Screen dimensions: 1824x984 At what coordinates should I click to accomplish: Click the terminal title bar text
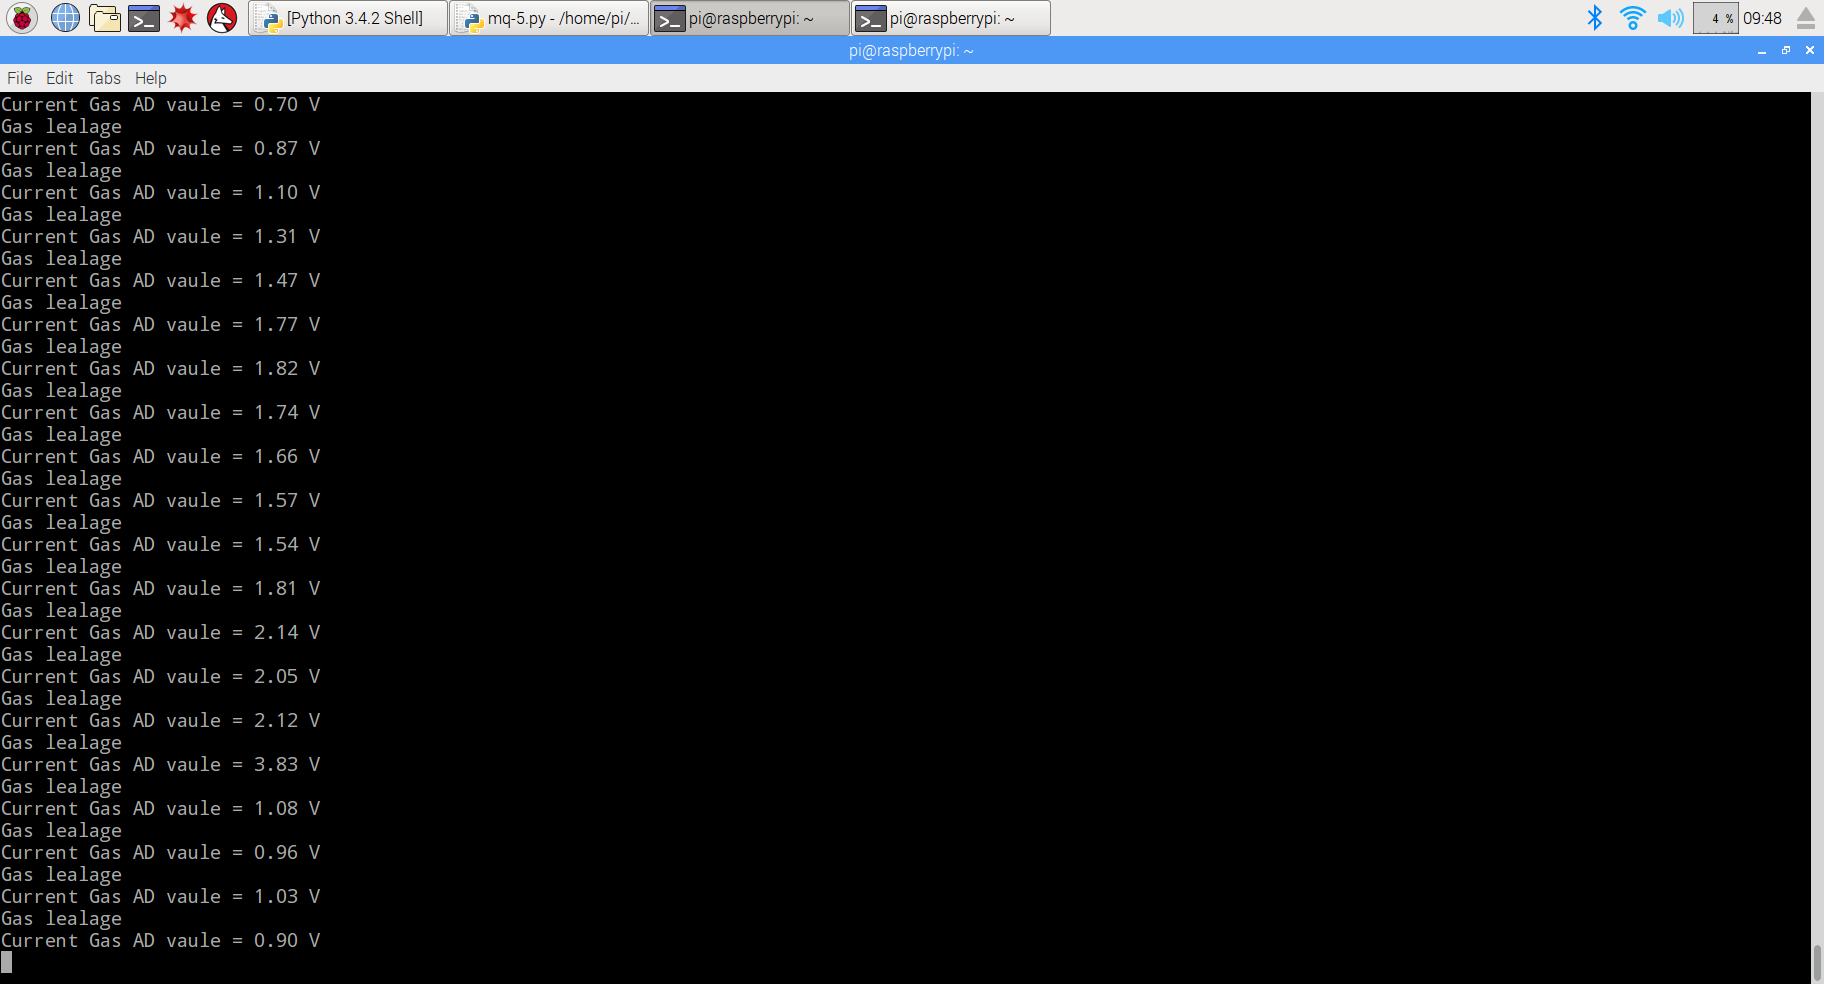tap(911, 50)
